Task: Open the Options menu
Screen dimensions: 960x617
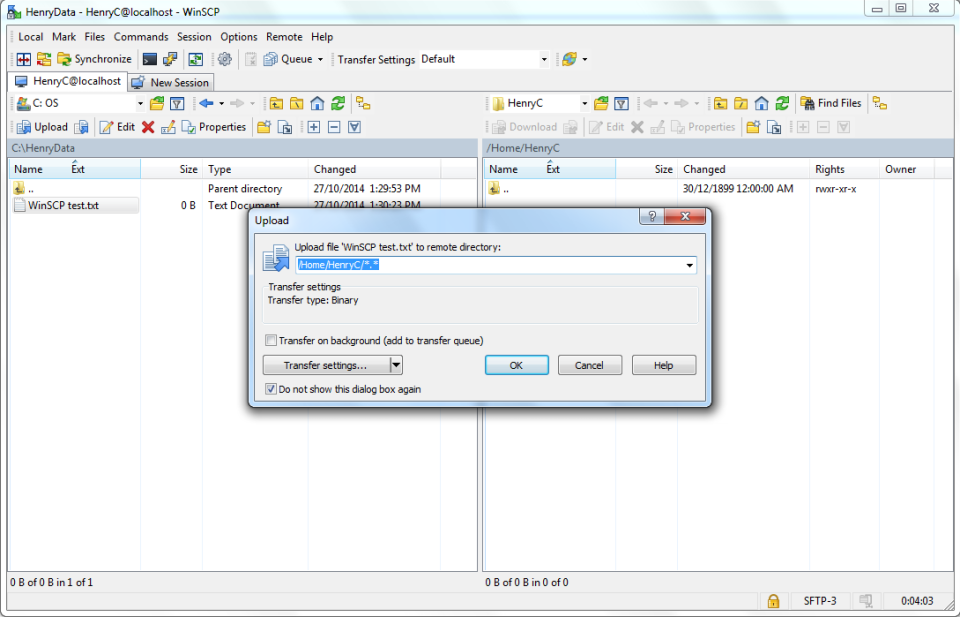Action: [239, 37]
